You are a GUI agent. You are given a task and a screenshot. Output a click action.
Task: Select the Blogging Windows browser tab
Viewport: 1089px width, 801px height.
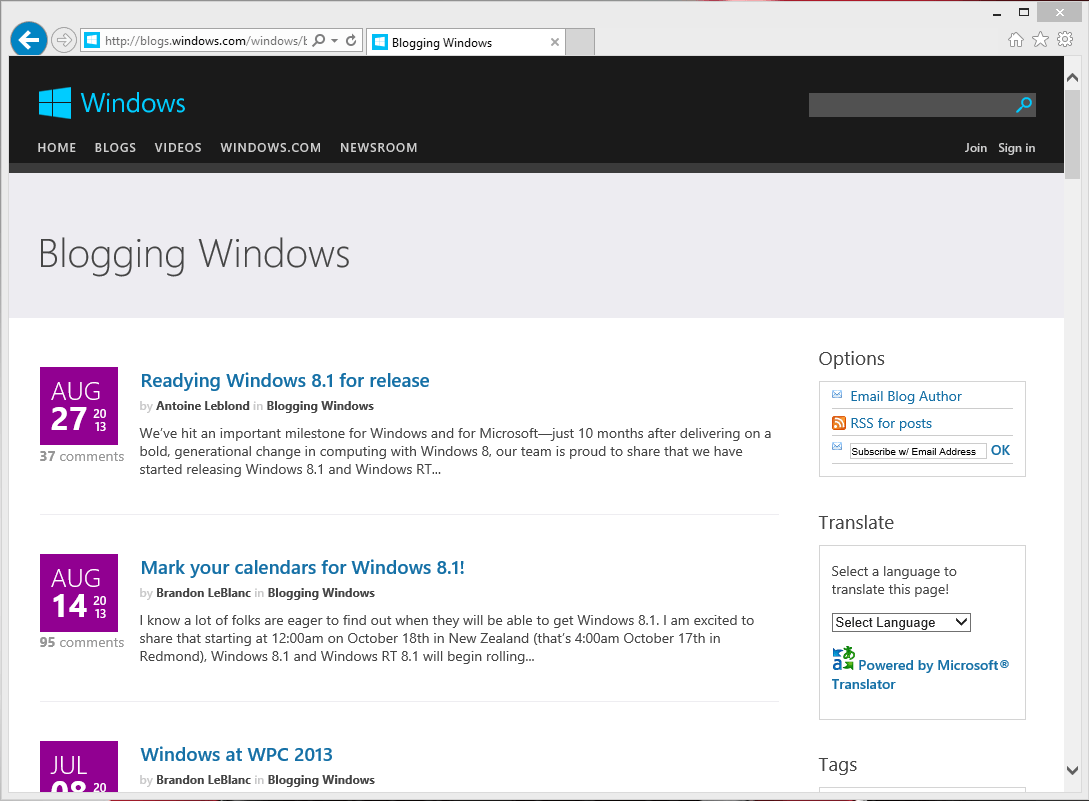coord(466,42)
